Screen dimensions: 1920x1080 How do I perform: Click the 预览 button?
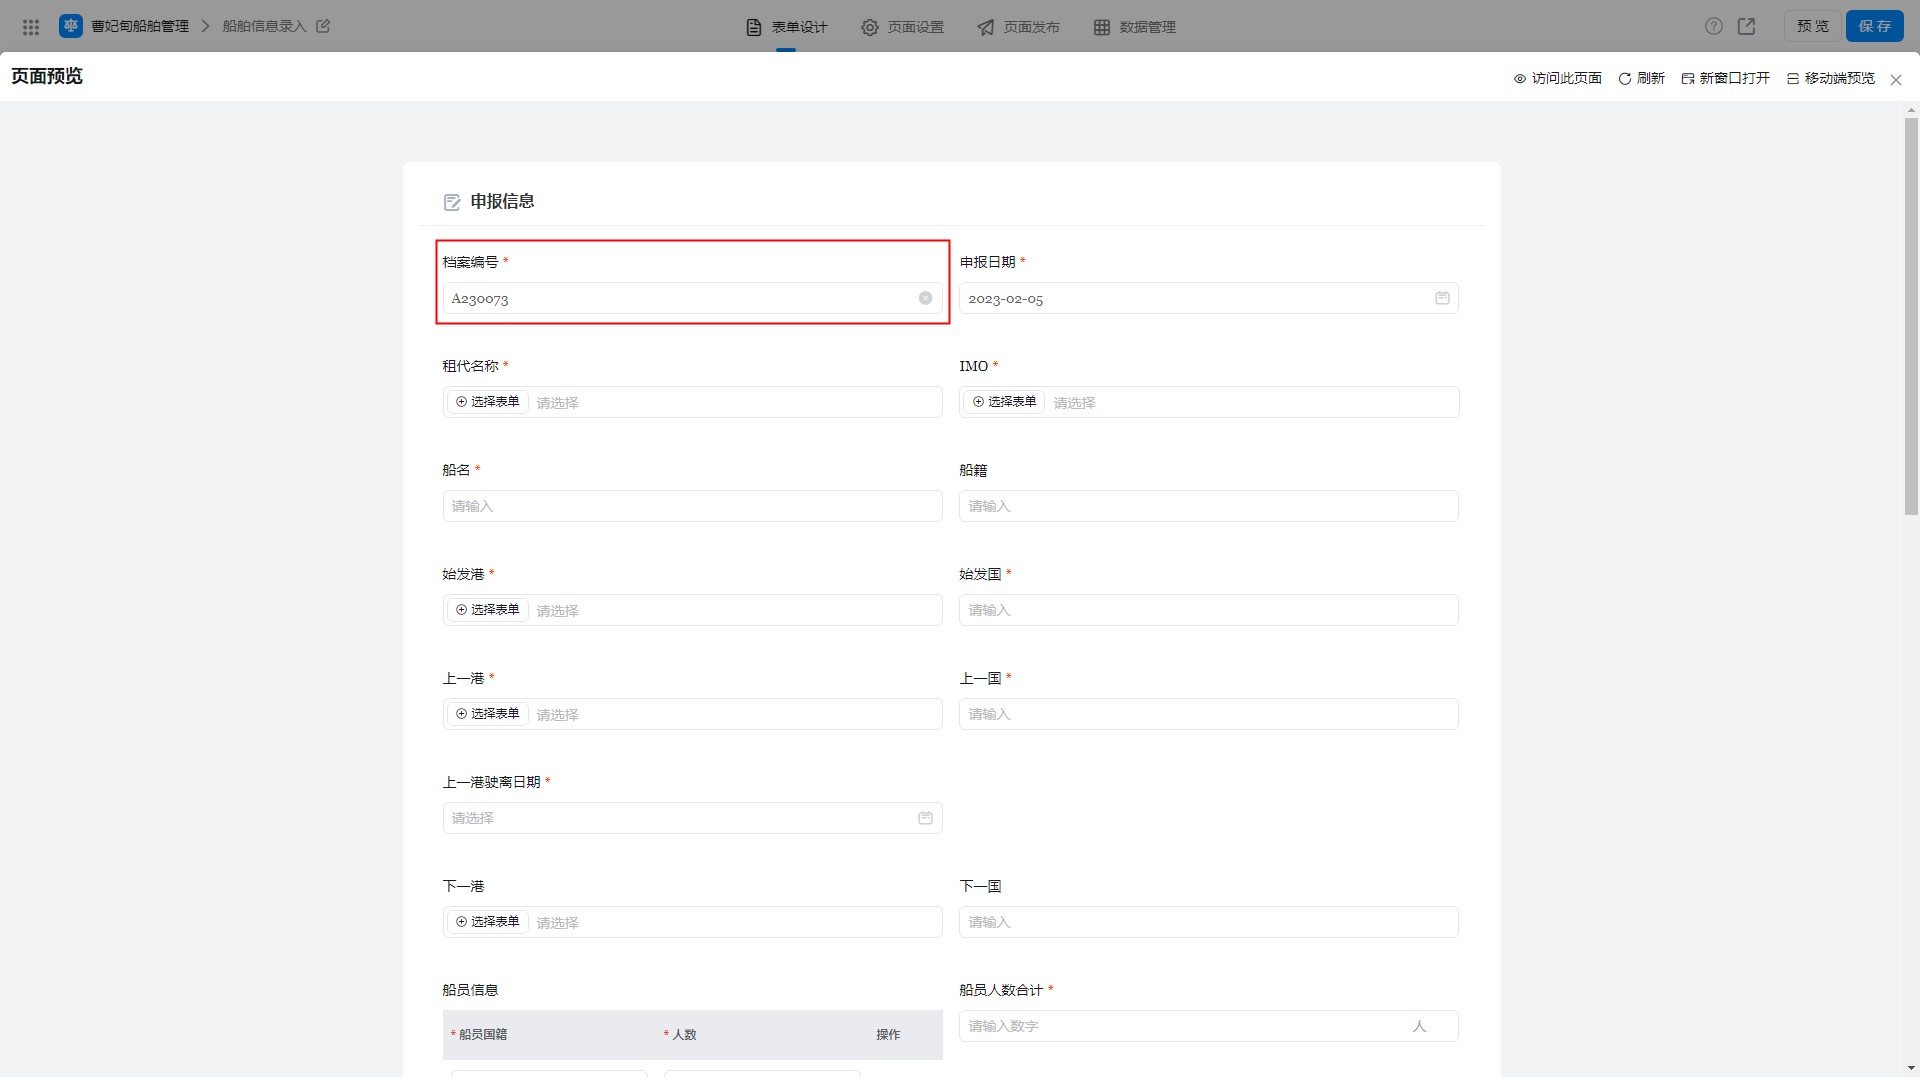1812,26
